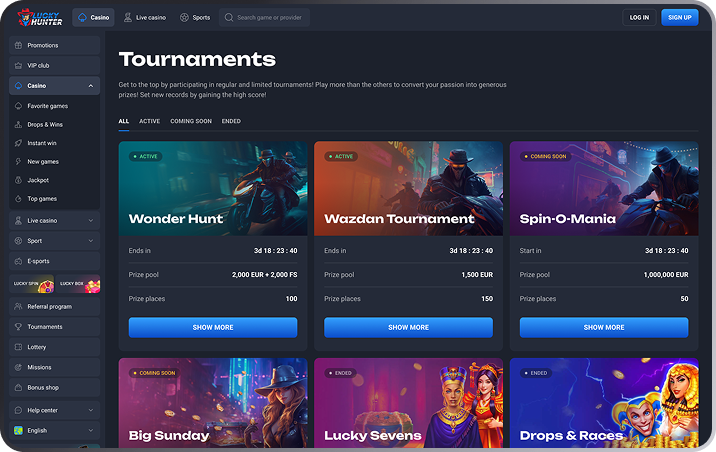Open Jackpot icon in sidebar
Viewport: 716px width, 452px height.
tap(18, 180)
